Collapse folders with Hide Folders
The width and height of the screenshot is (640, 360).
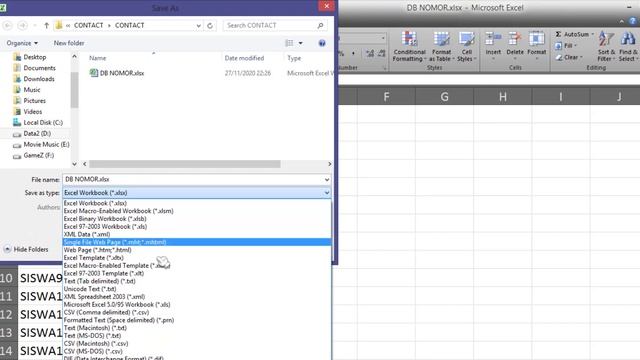pos(26,249)
